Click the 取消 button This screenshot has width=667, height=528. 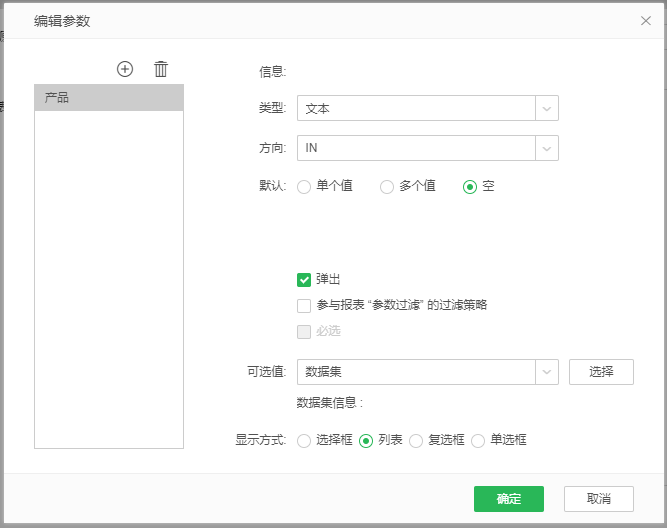click(599, 499)
